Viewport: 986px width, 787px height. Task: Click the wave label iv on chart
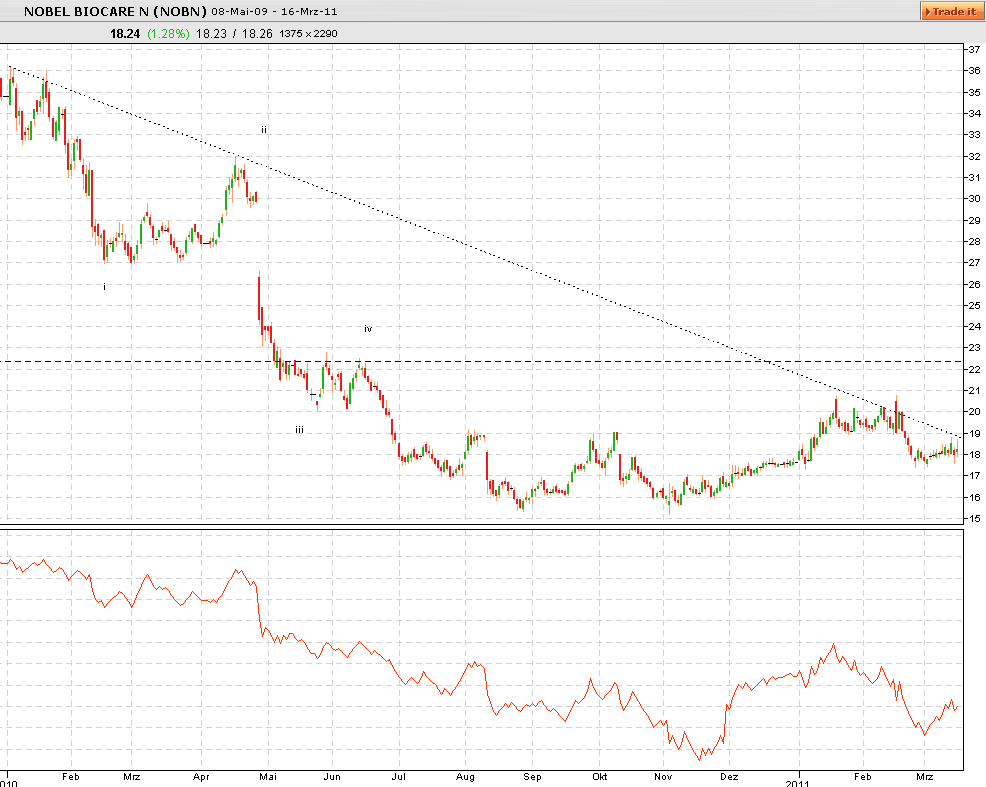tap(368, 329)
